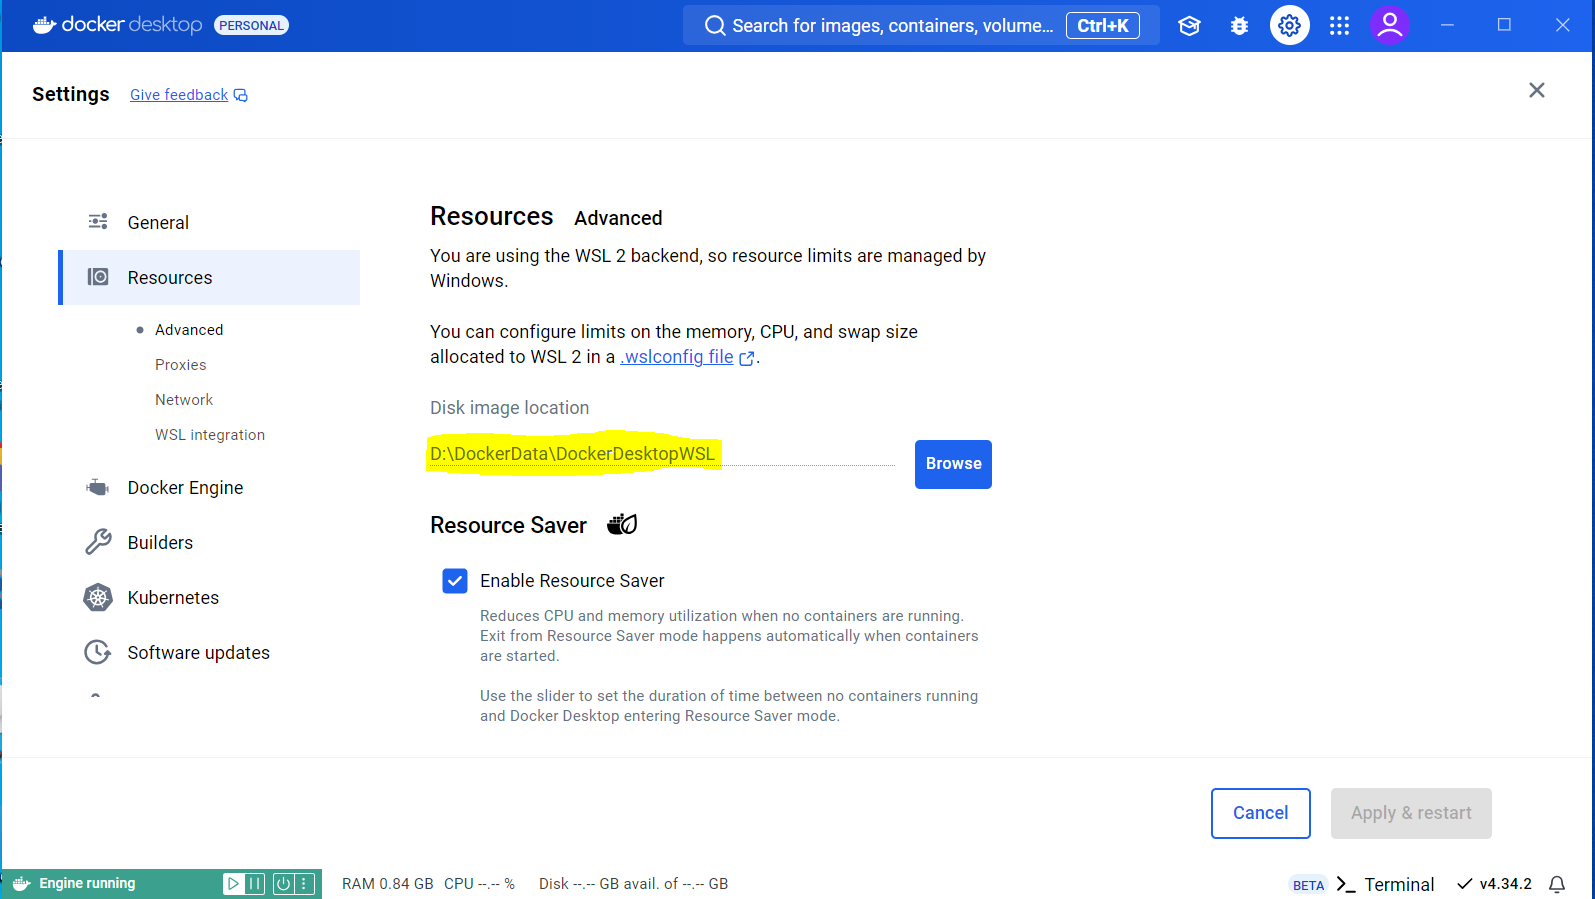The width and height of the screenshot is (1595, 899).
Task: Open the General settings section
Action: [209, 222]
